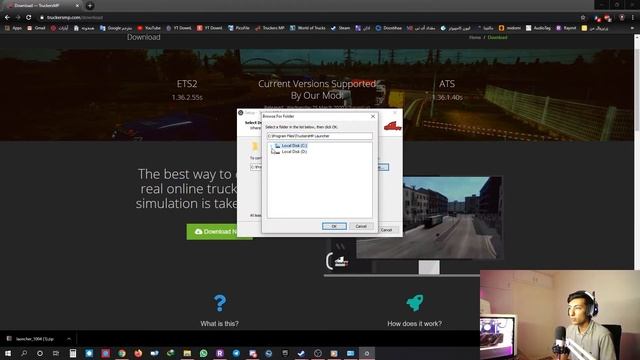Click the green Download Now button

pos(220,231)
